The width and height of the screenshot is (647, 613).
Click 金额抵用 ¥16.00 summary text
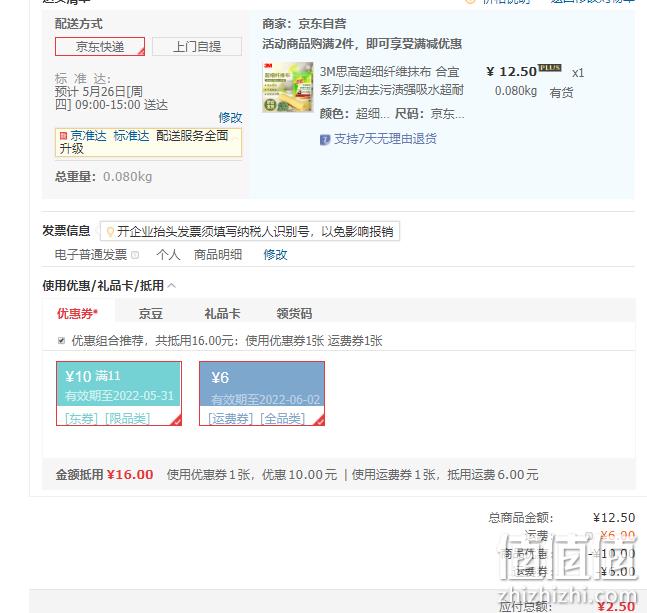point(104,474)
